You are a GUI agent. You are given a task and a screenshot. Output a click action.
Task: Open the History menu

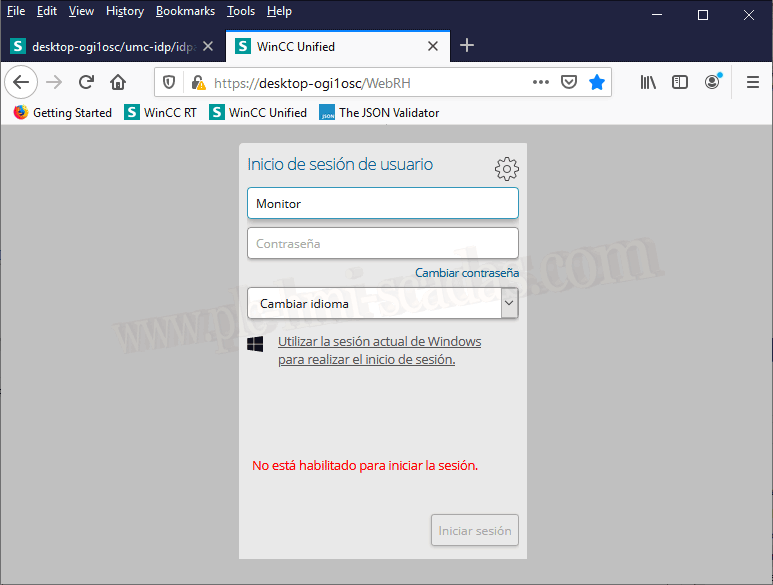(x=125, y=11)
